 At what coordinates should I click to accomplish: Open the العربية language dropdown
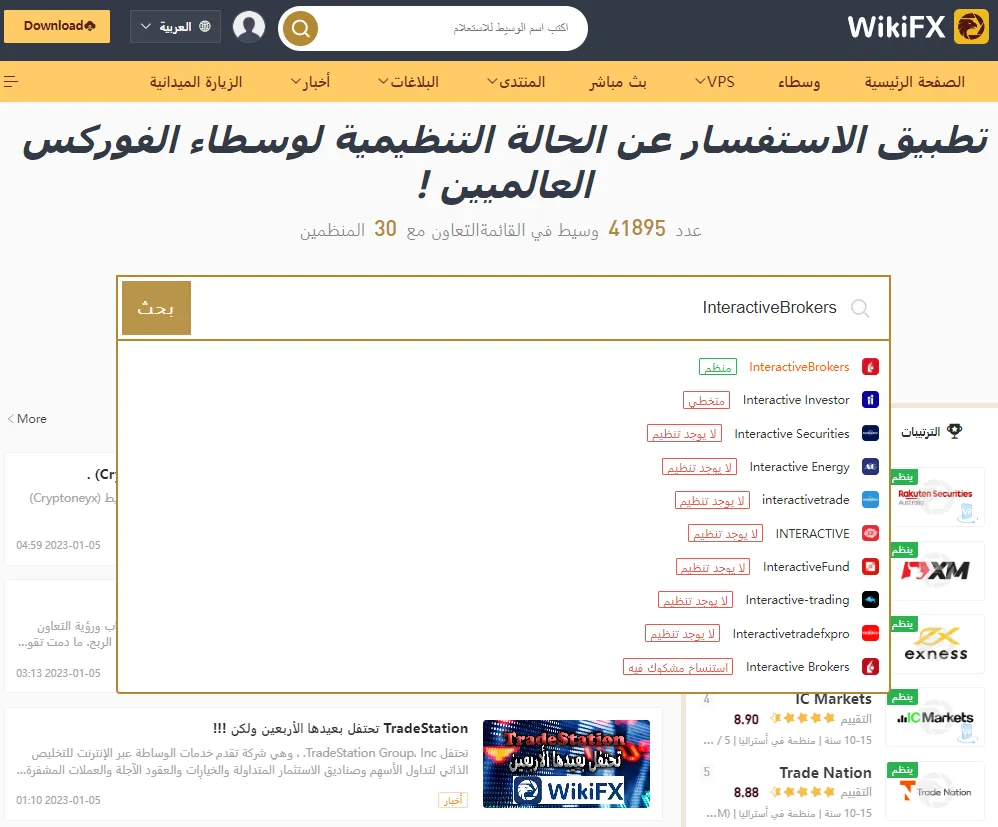pos(175,27)
